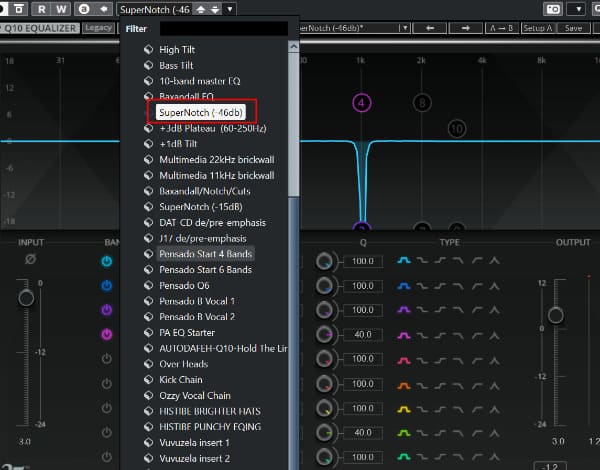Select the blue bell filter type icon

pos(404,286)
